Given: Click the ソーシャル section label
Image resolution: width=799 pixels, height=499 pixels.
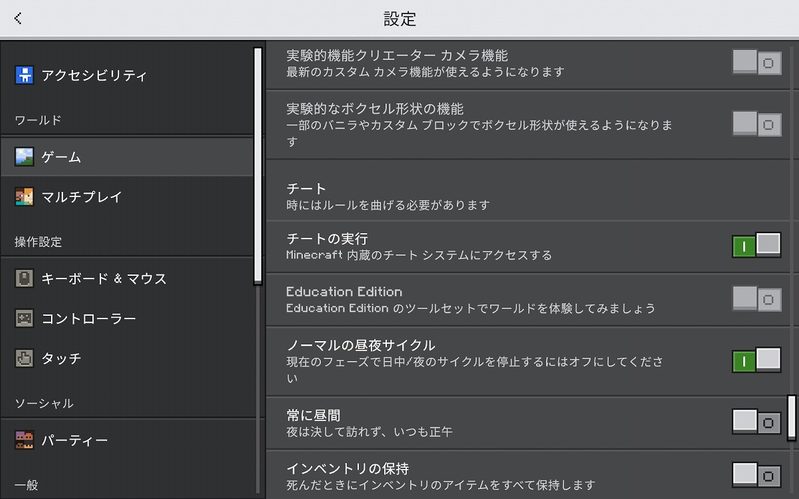Looking at the screenshot, I should click(44, 403).
